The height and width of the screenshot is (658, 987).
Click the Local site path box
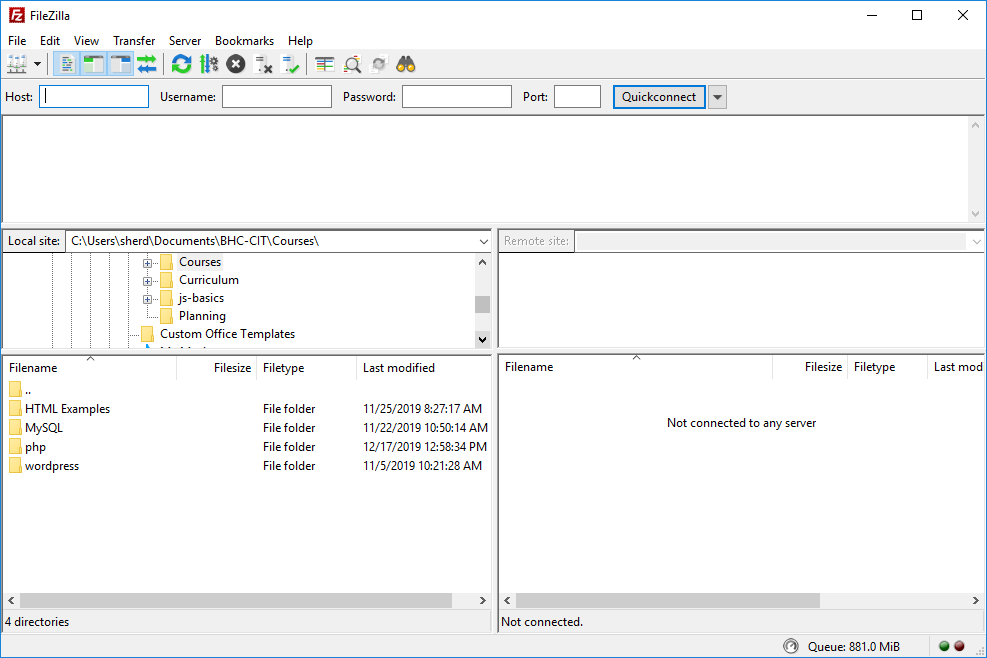[271, 241]
